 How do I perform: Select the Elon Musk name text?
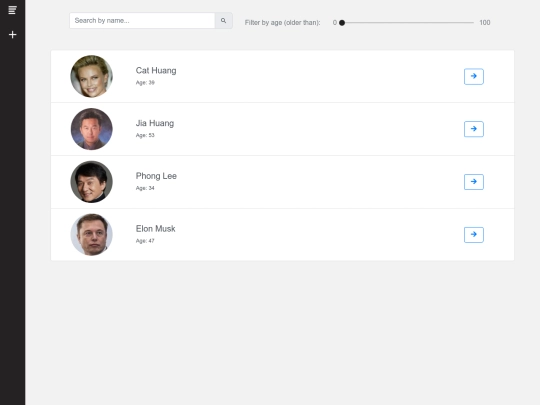pos(155,229)
